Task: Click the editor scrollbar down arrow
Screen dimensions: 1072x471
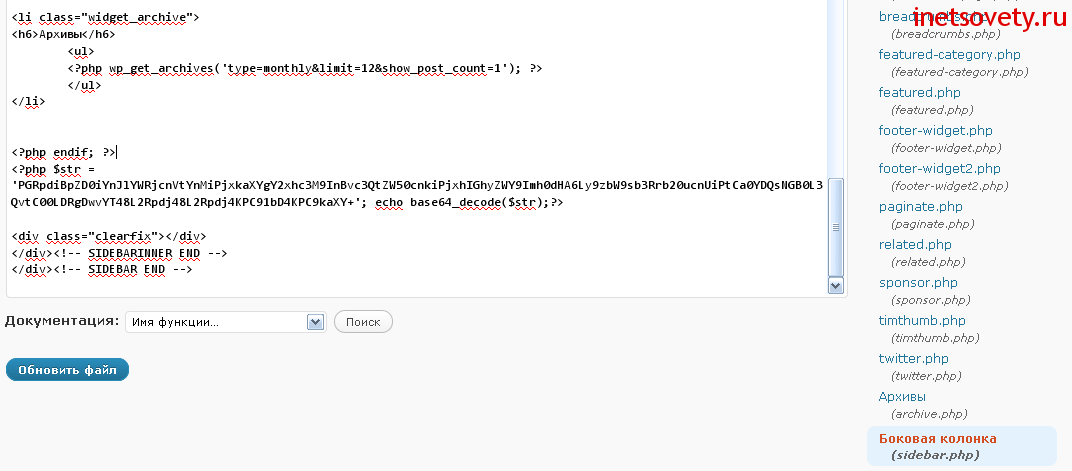Action: (835, 286)
